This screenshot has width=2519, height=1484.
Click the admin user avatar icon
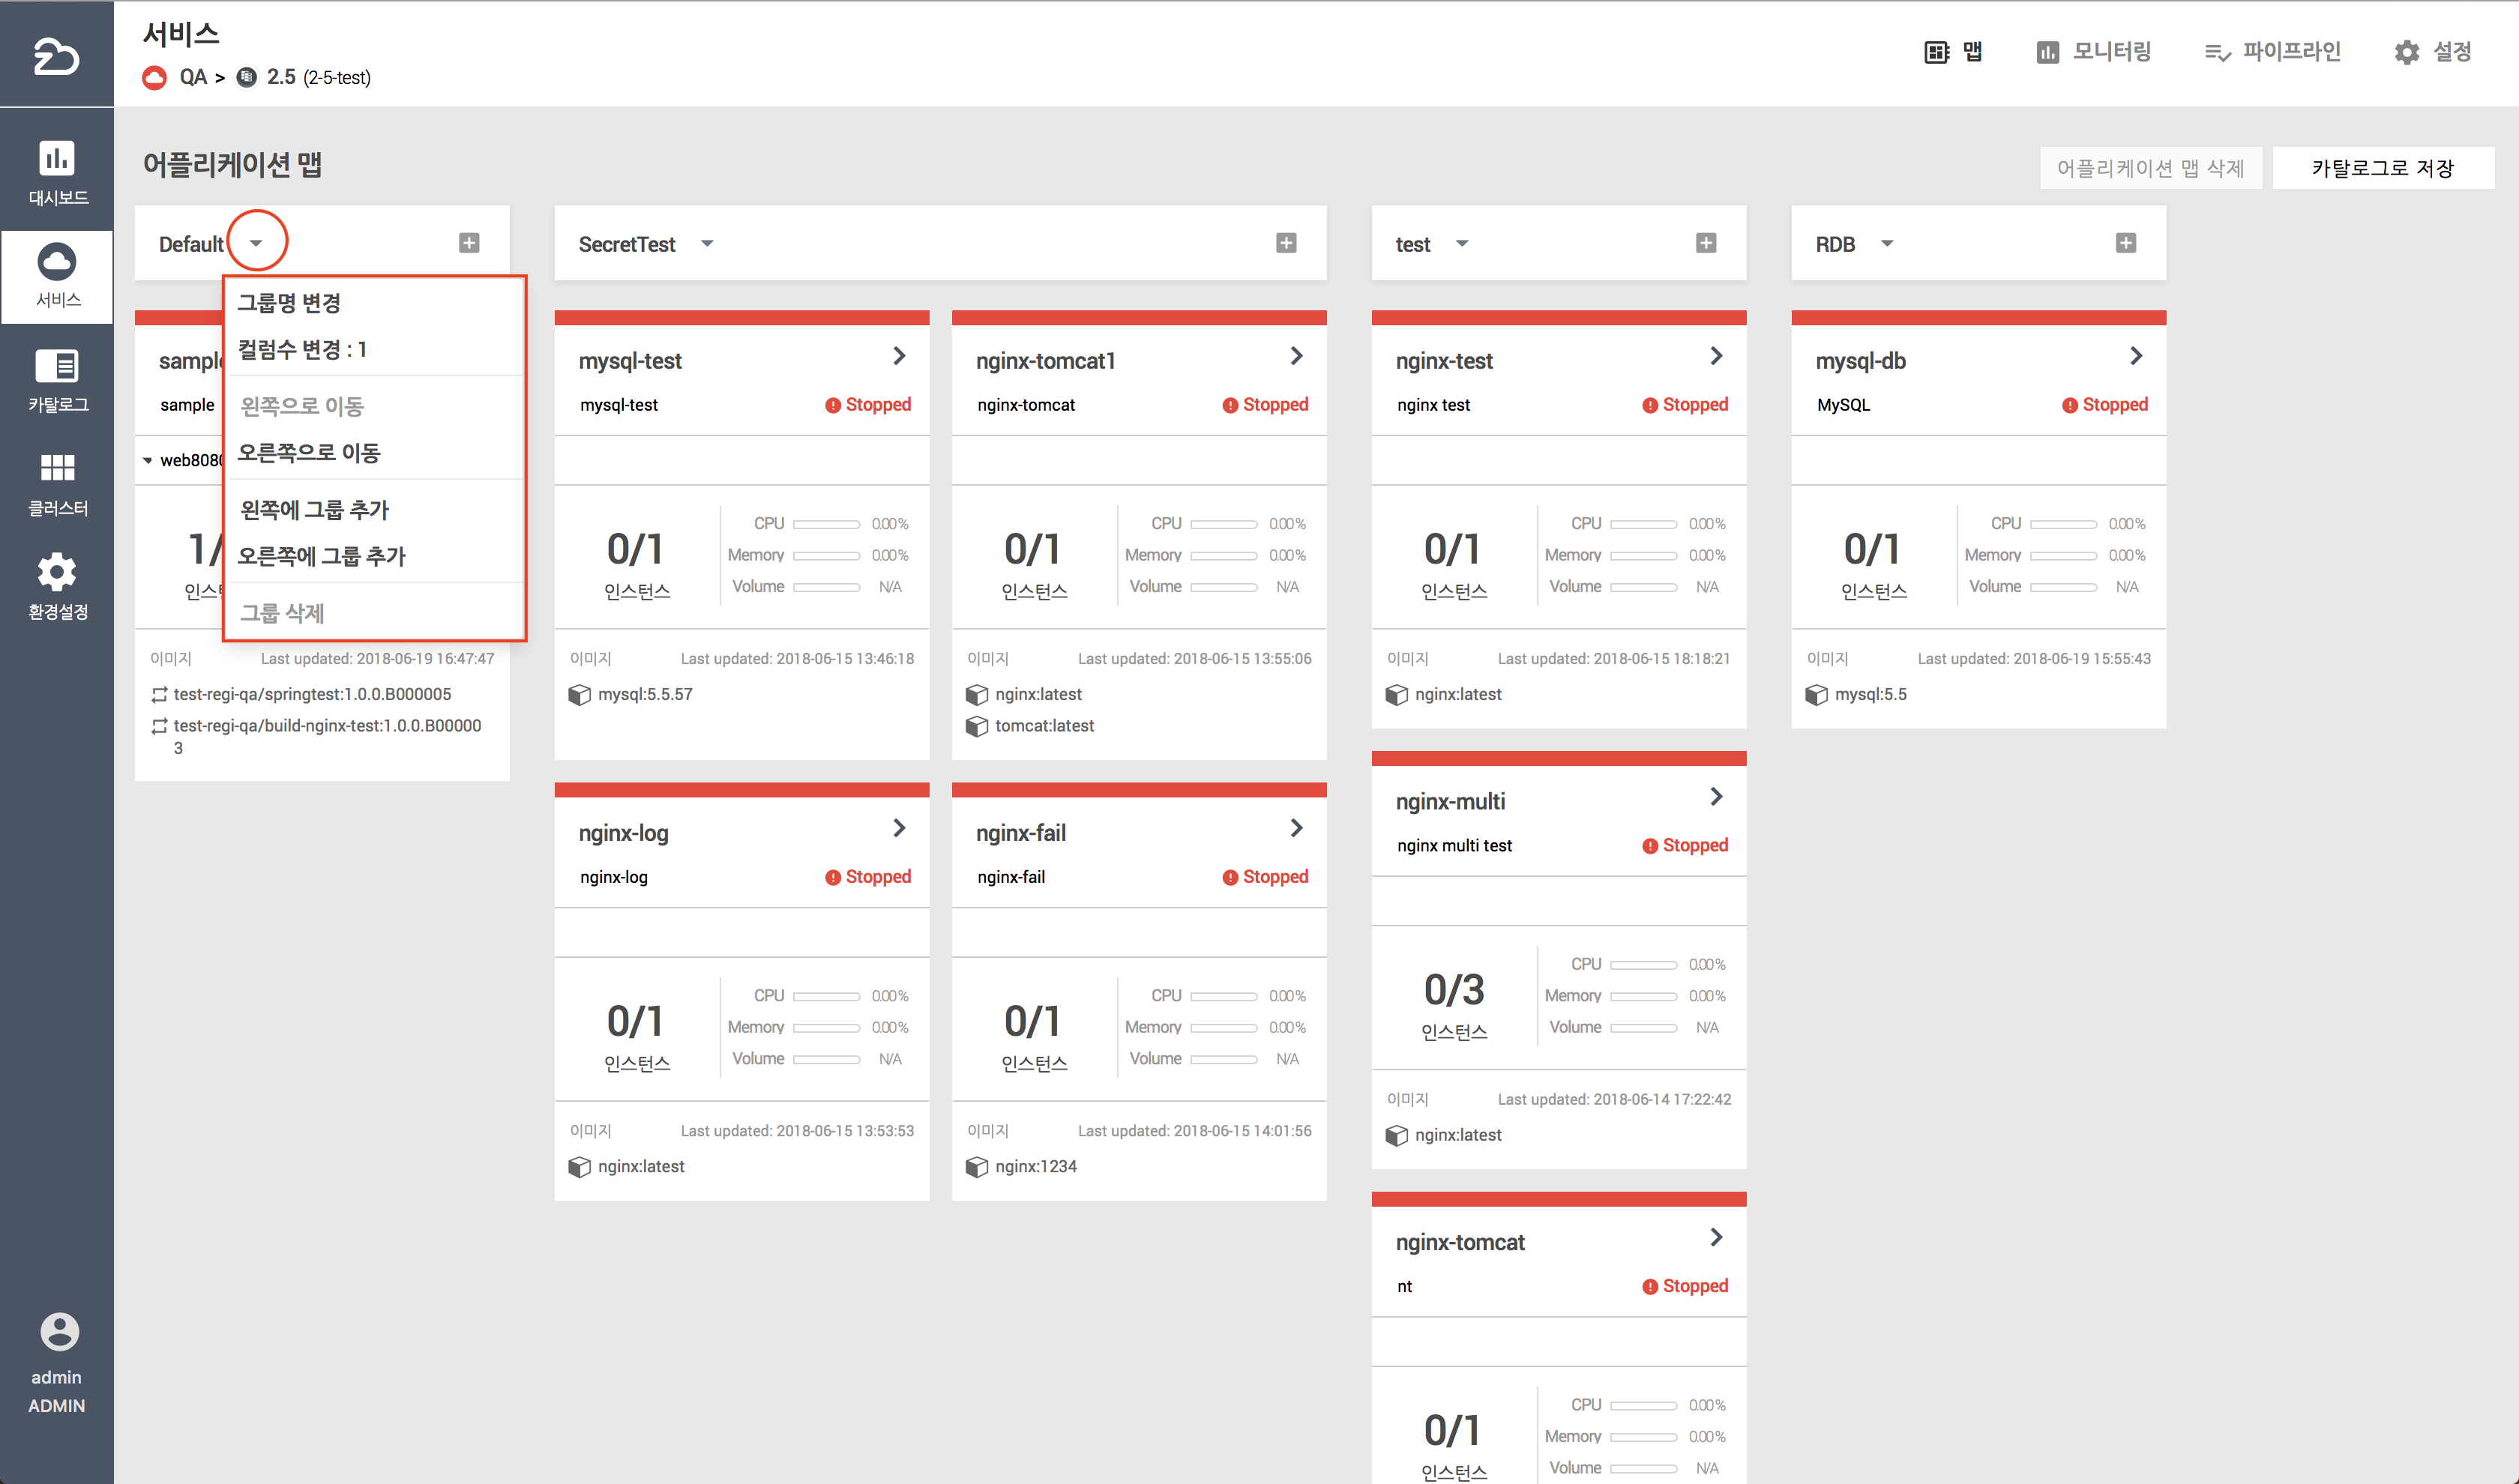pos(58,1331)
